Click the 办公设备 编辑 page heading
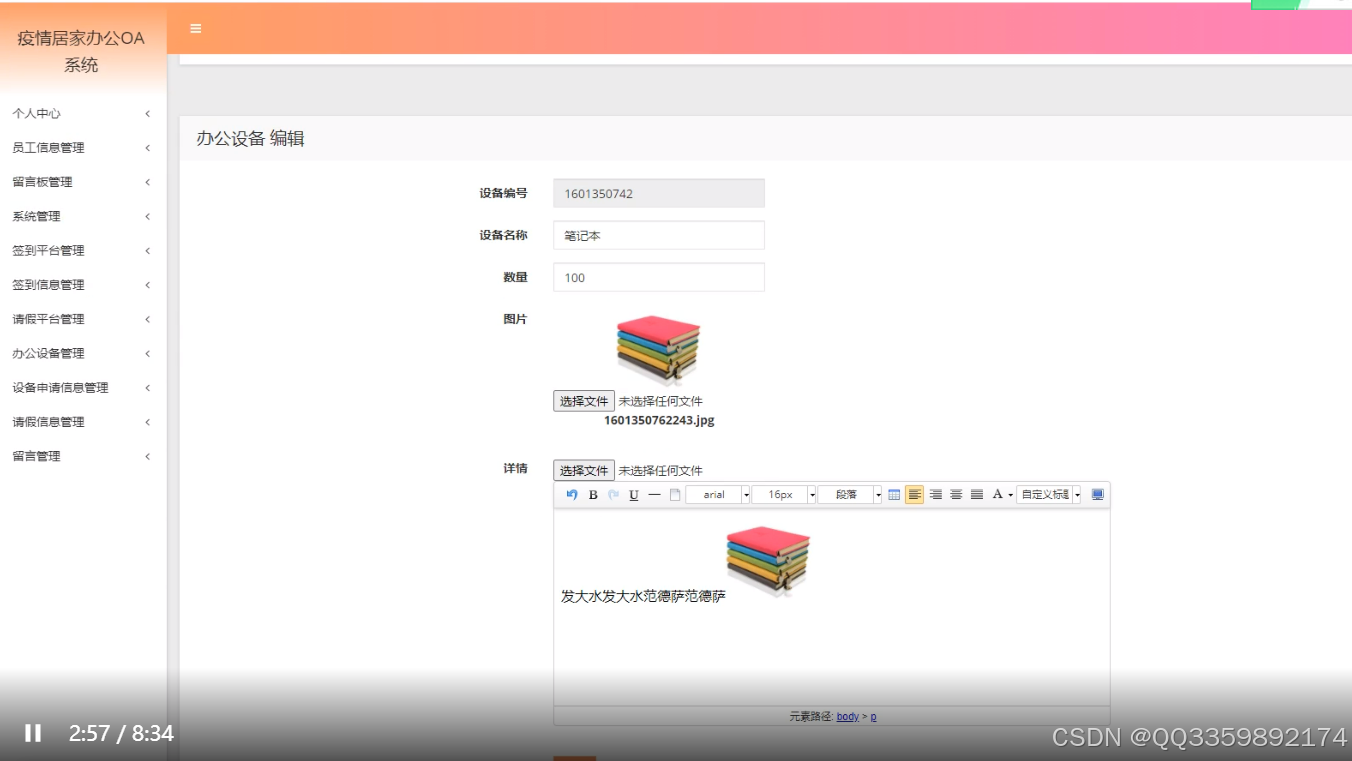Viewport: 1352px width, 761px height. point(250,139)
